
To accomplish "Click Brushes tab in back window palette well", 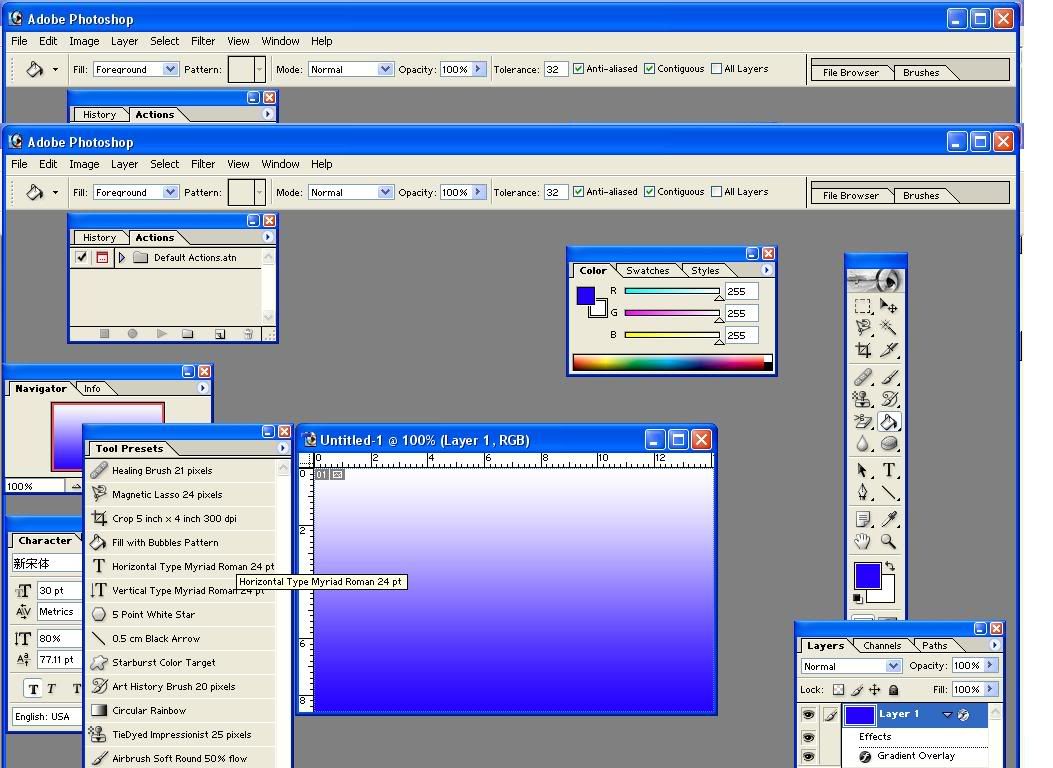I will [921, 73].
